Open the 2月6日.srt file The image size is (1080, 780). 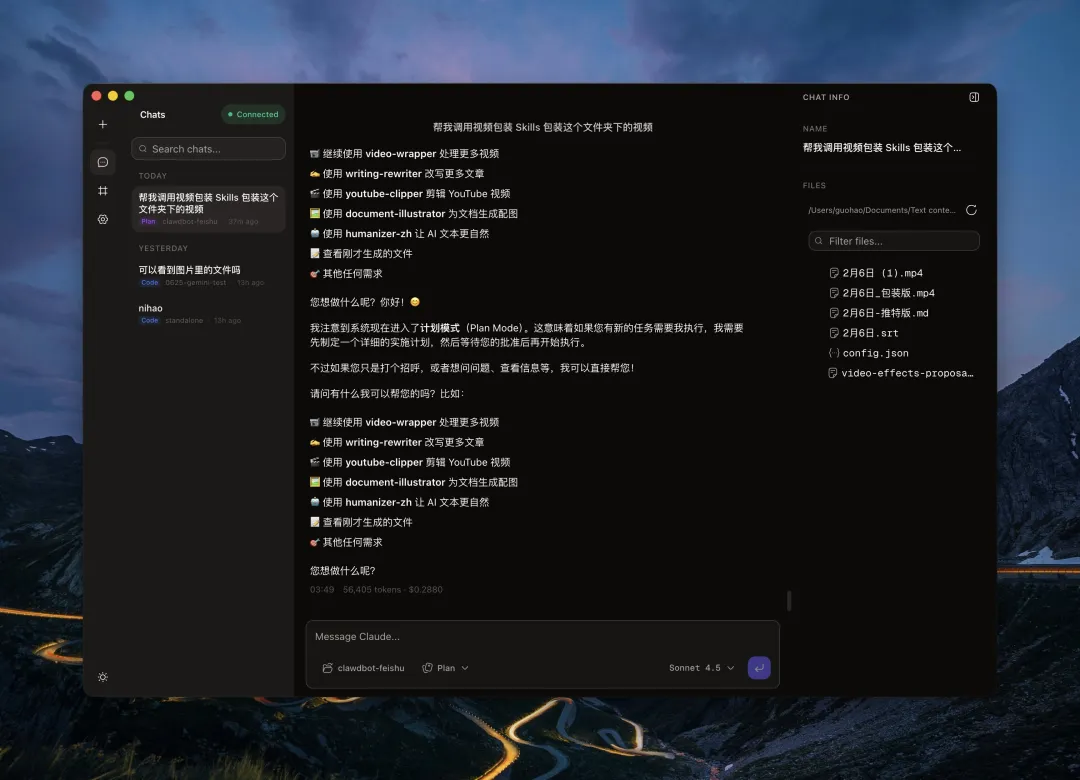tap(870, 333)
